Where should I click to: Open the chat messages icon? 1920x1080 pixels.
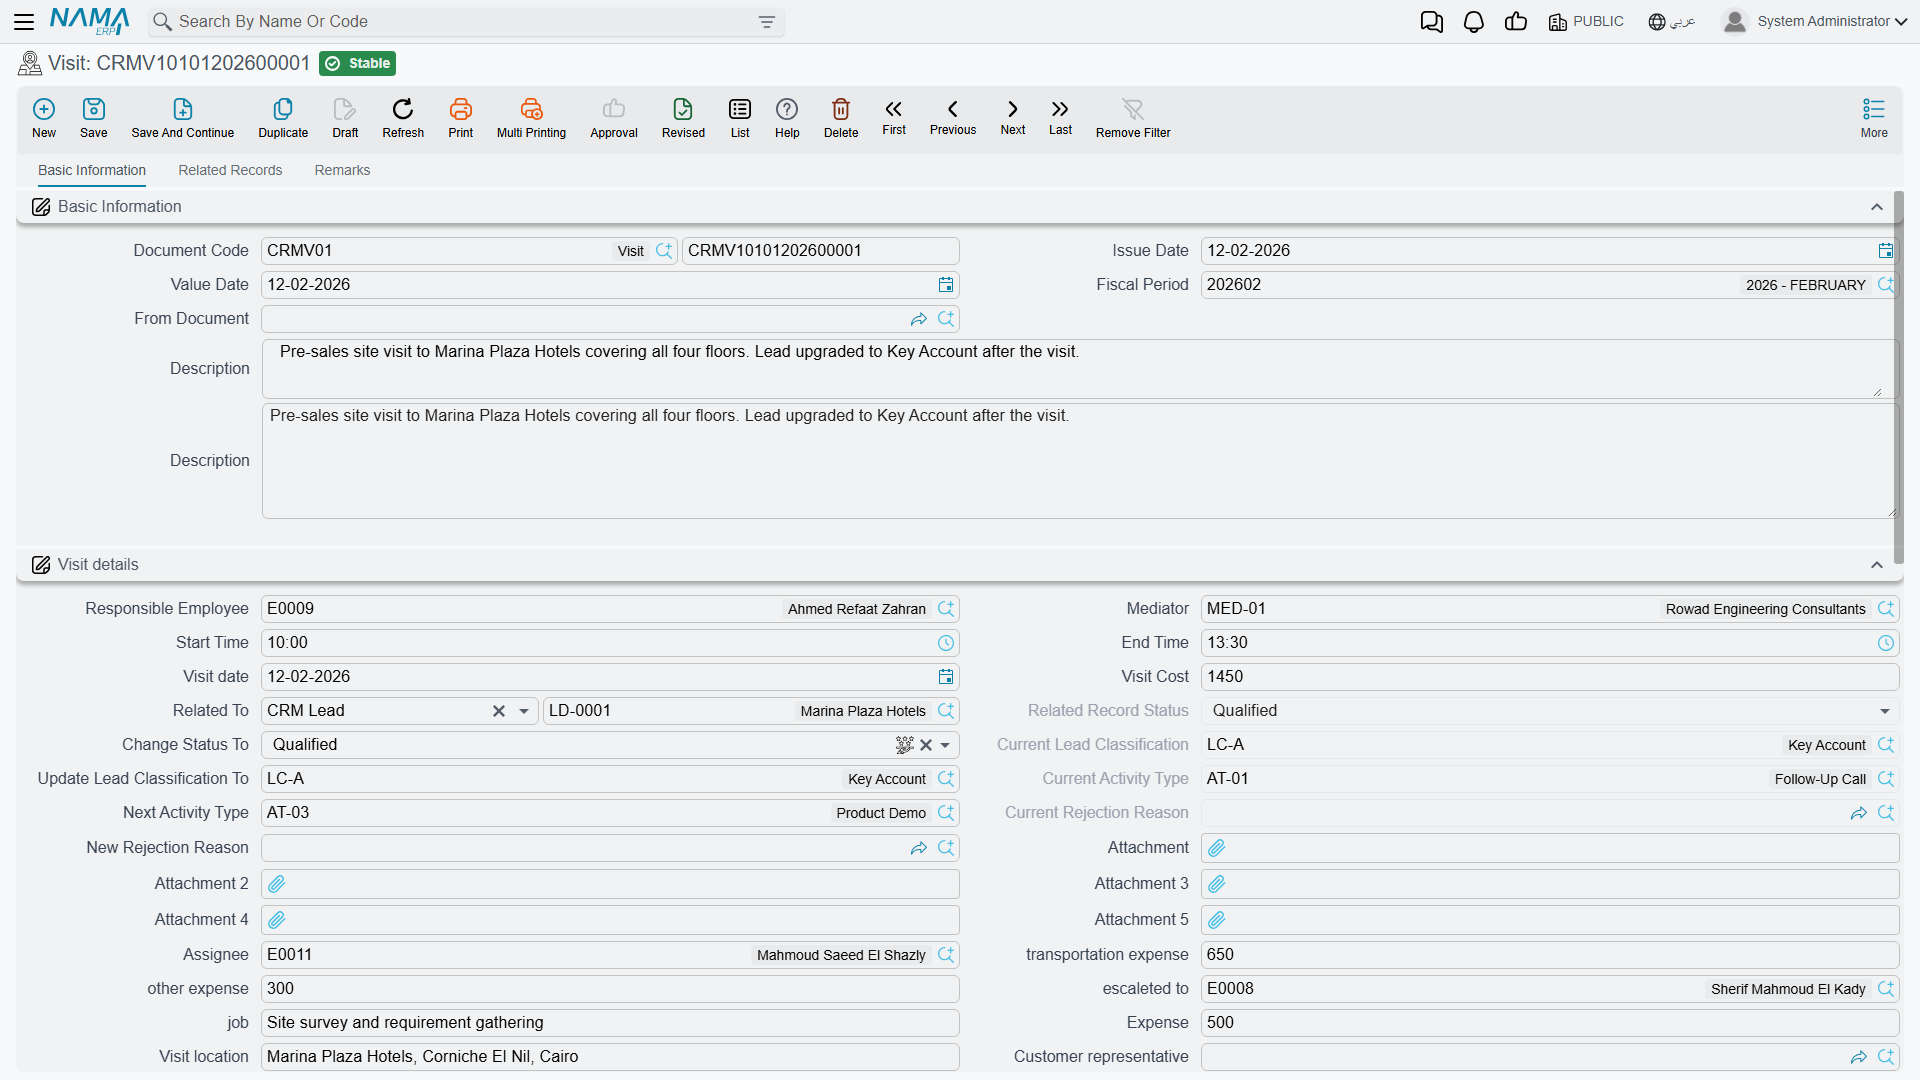pyautogui.click(x=1431, y=22)
